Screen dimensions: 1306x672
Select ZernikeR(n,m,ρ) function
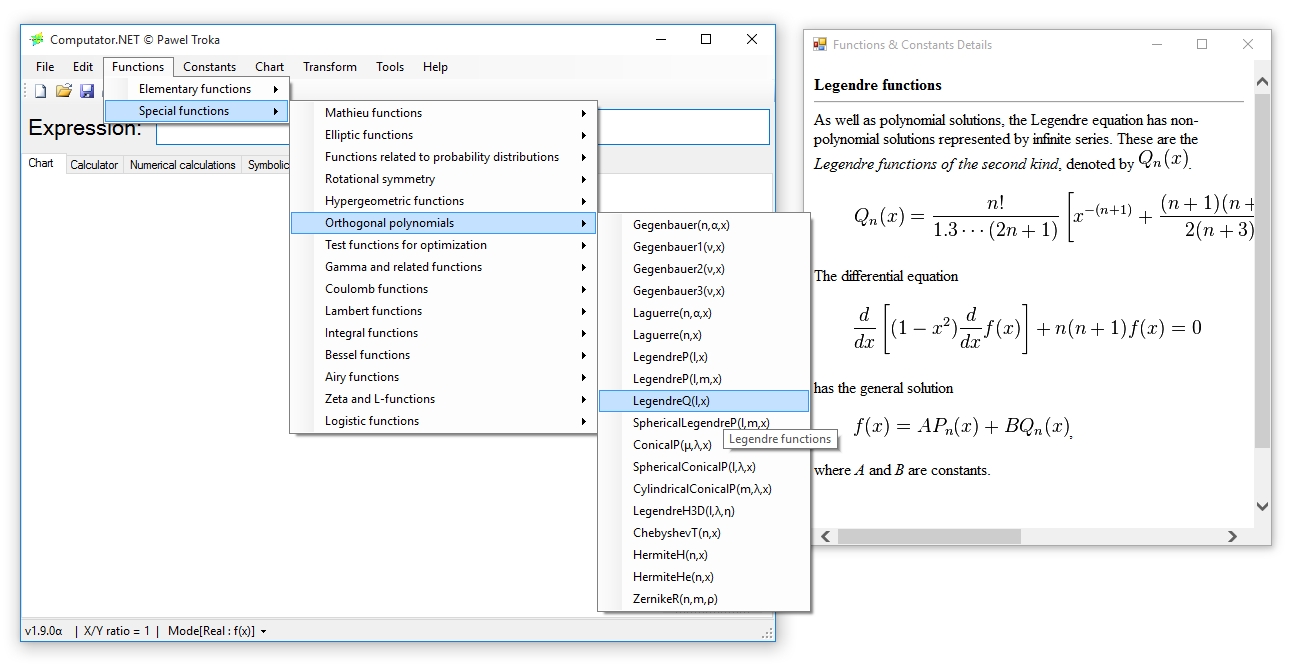pyautogui.click(x=704, y=599)
